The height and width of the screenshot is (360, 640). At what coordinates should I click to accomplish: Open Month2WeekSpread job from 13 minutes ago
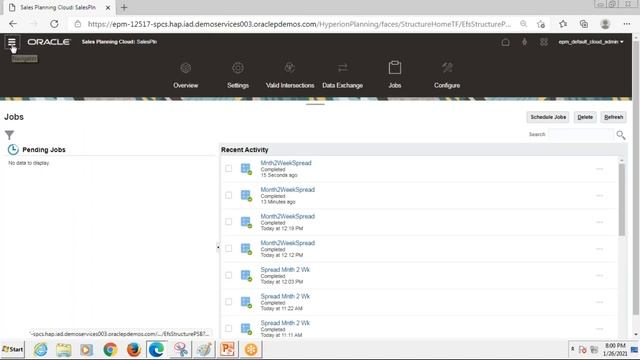coord(287,189)
